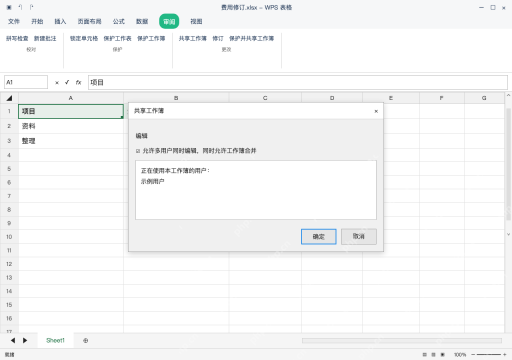The height and width of the screenshot is (360, 512).
Task: Switch to the 视图 ribbon tab
Action: pyautogui.click(x=196, y=21)
